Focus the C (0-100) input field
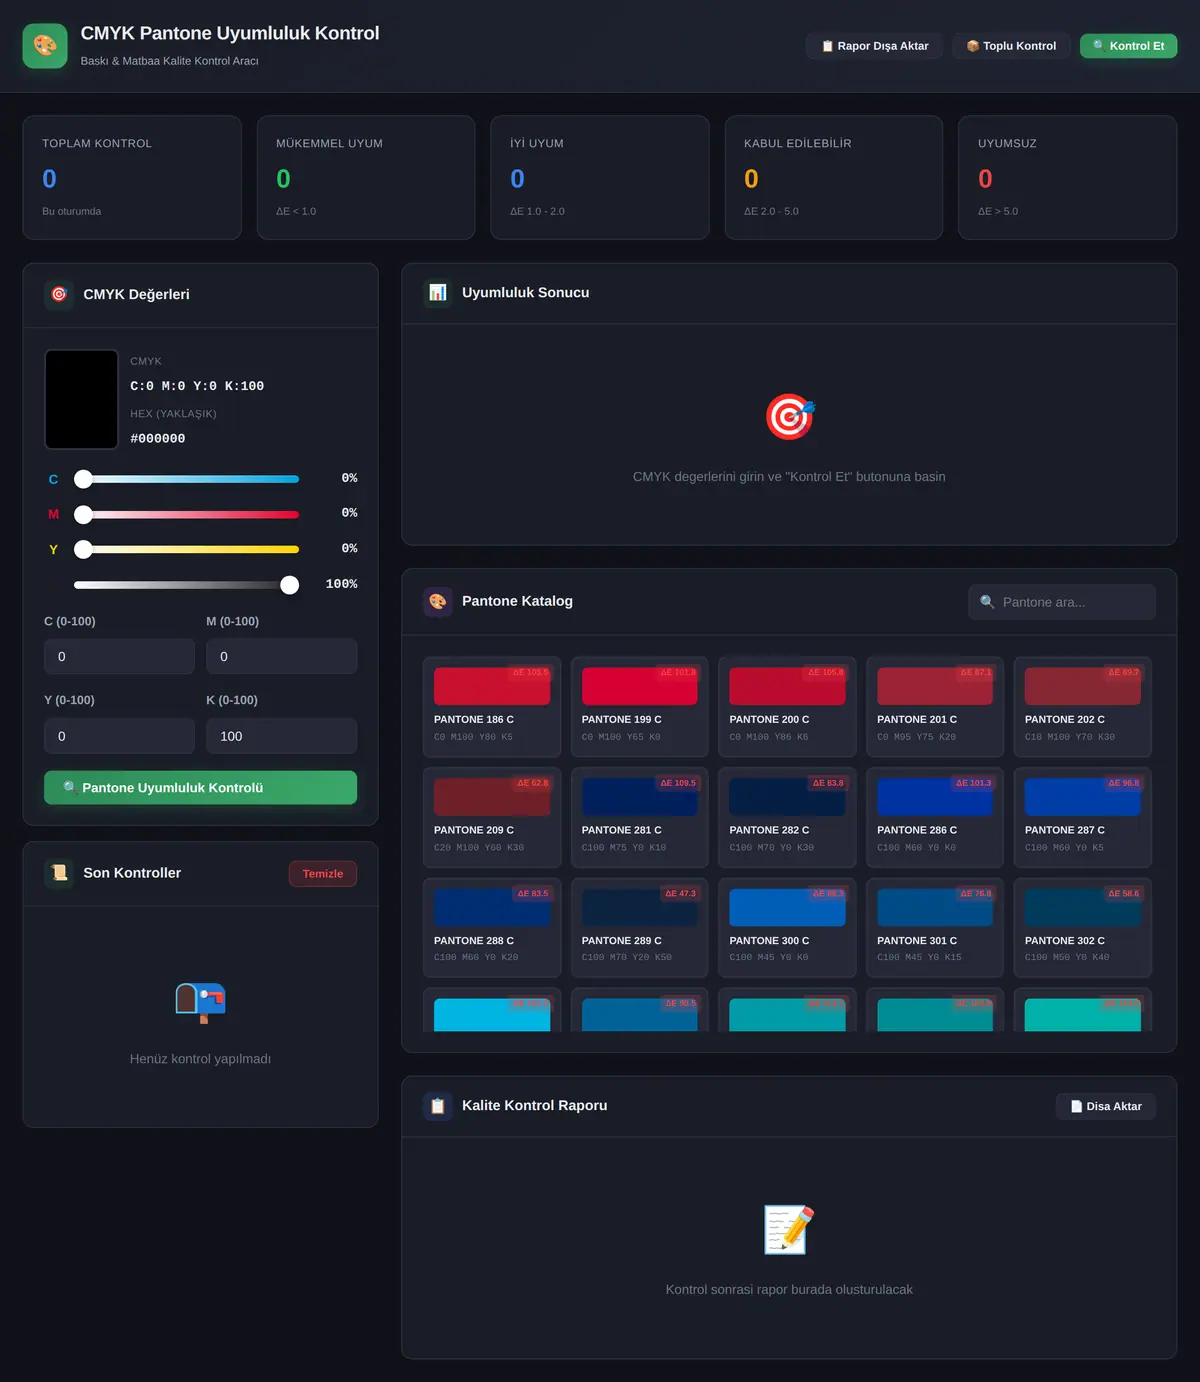Screen dimensions: 1200x1382 click(119, 656)
